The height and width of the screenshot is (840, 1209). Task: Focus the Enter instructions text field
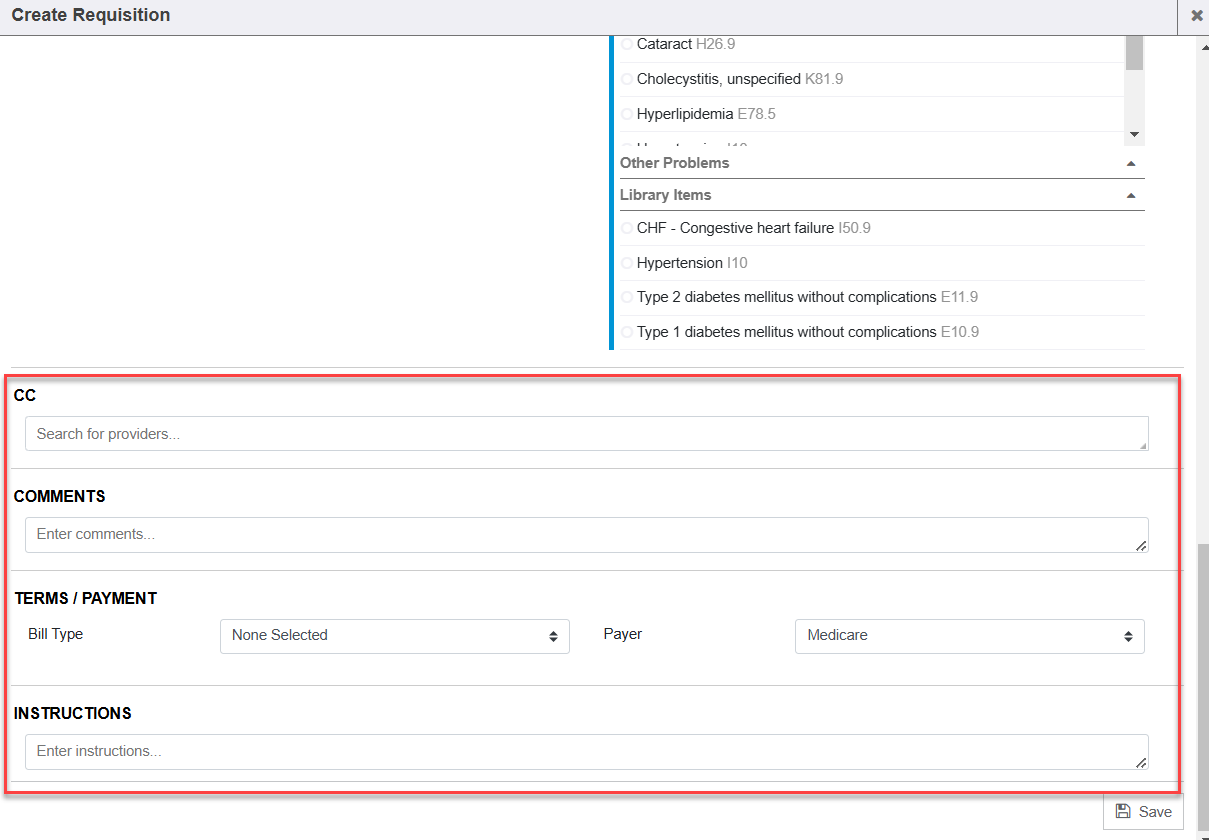coord(586,751)
